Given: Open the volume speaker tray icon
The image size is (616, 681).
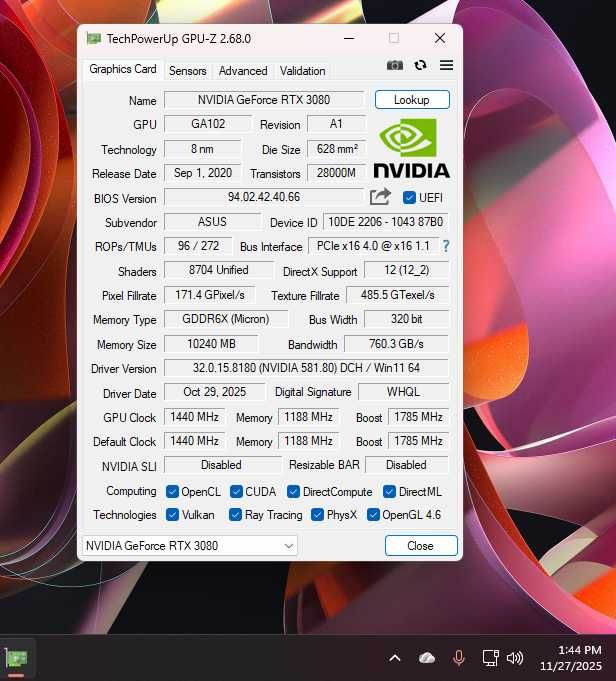Looking at the screenshot, I should pos(515,658).
